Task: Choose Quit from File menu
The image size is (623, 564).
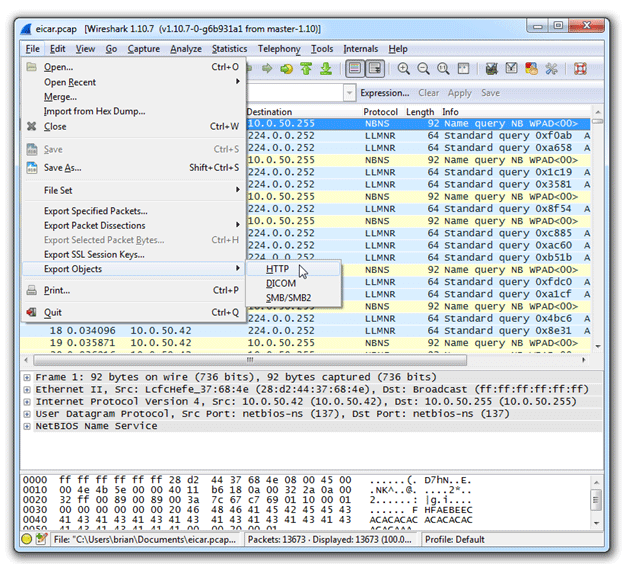Action: coord(134,312)
